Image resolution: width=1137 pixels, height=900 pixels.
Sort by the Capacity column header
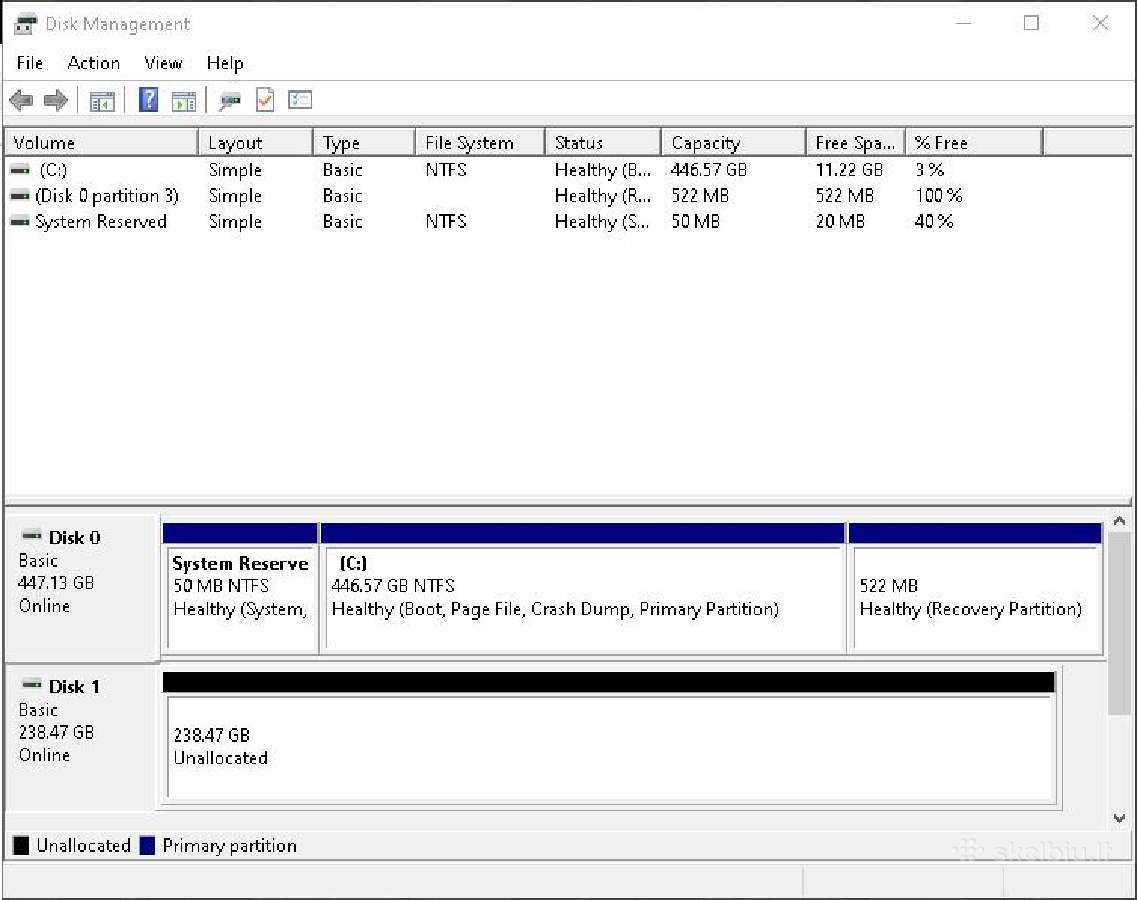coord(734,142)
